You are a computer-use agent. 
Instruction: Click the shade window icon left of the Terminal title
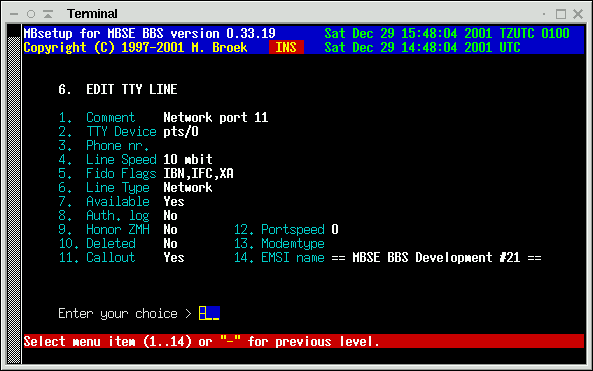(48, 14)
